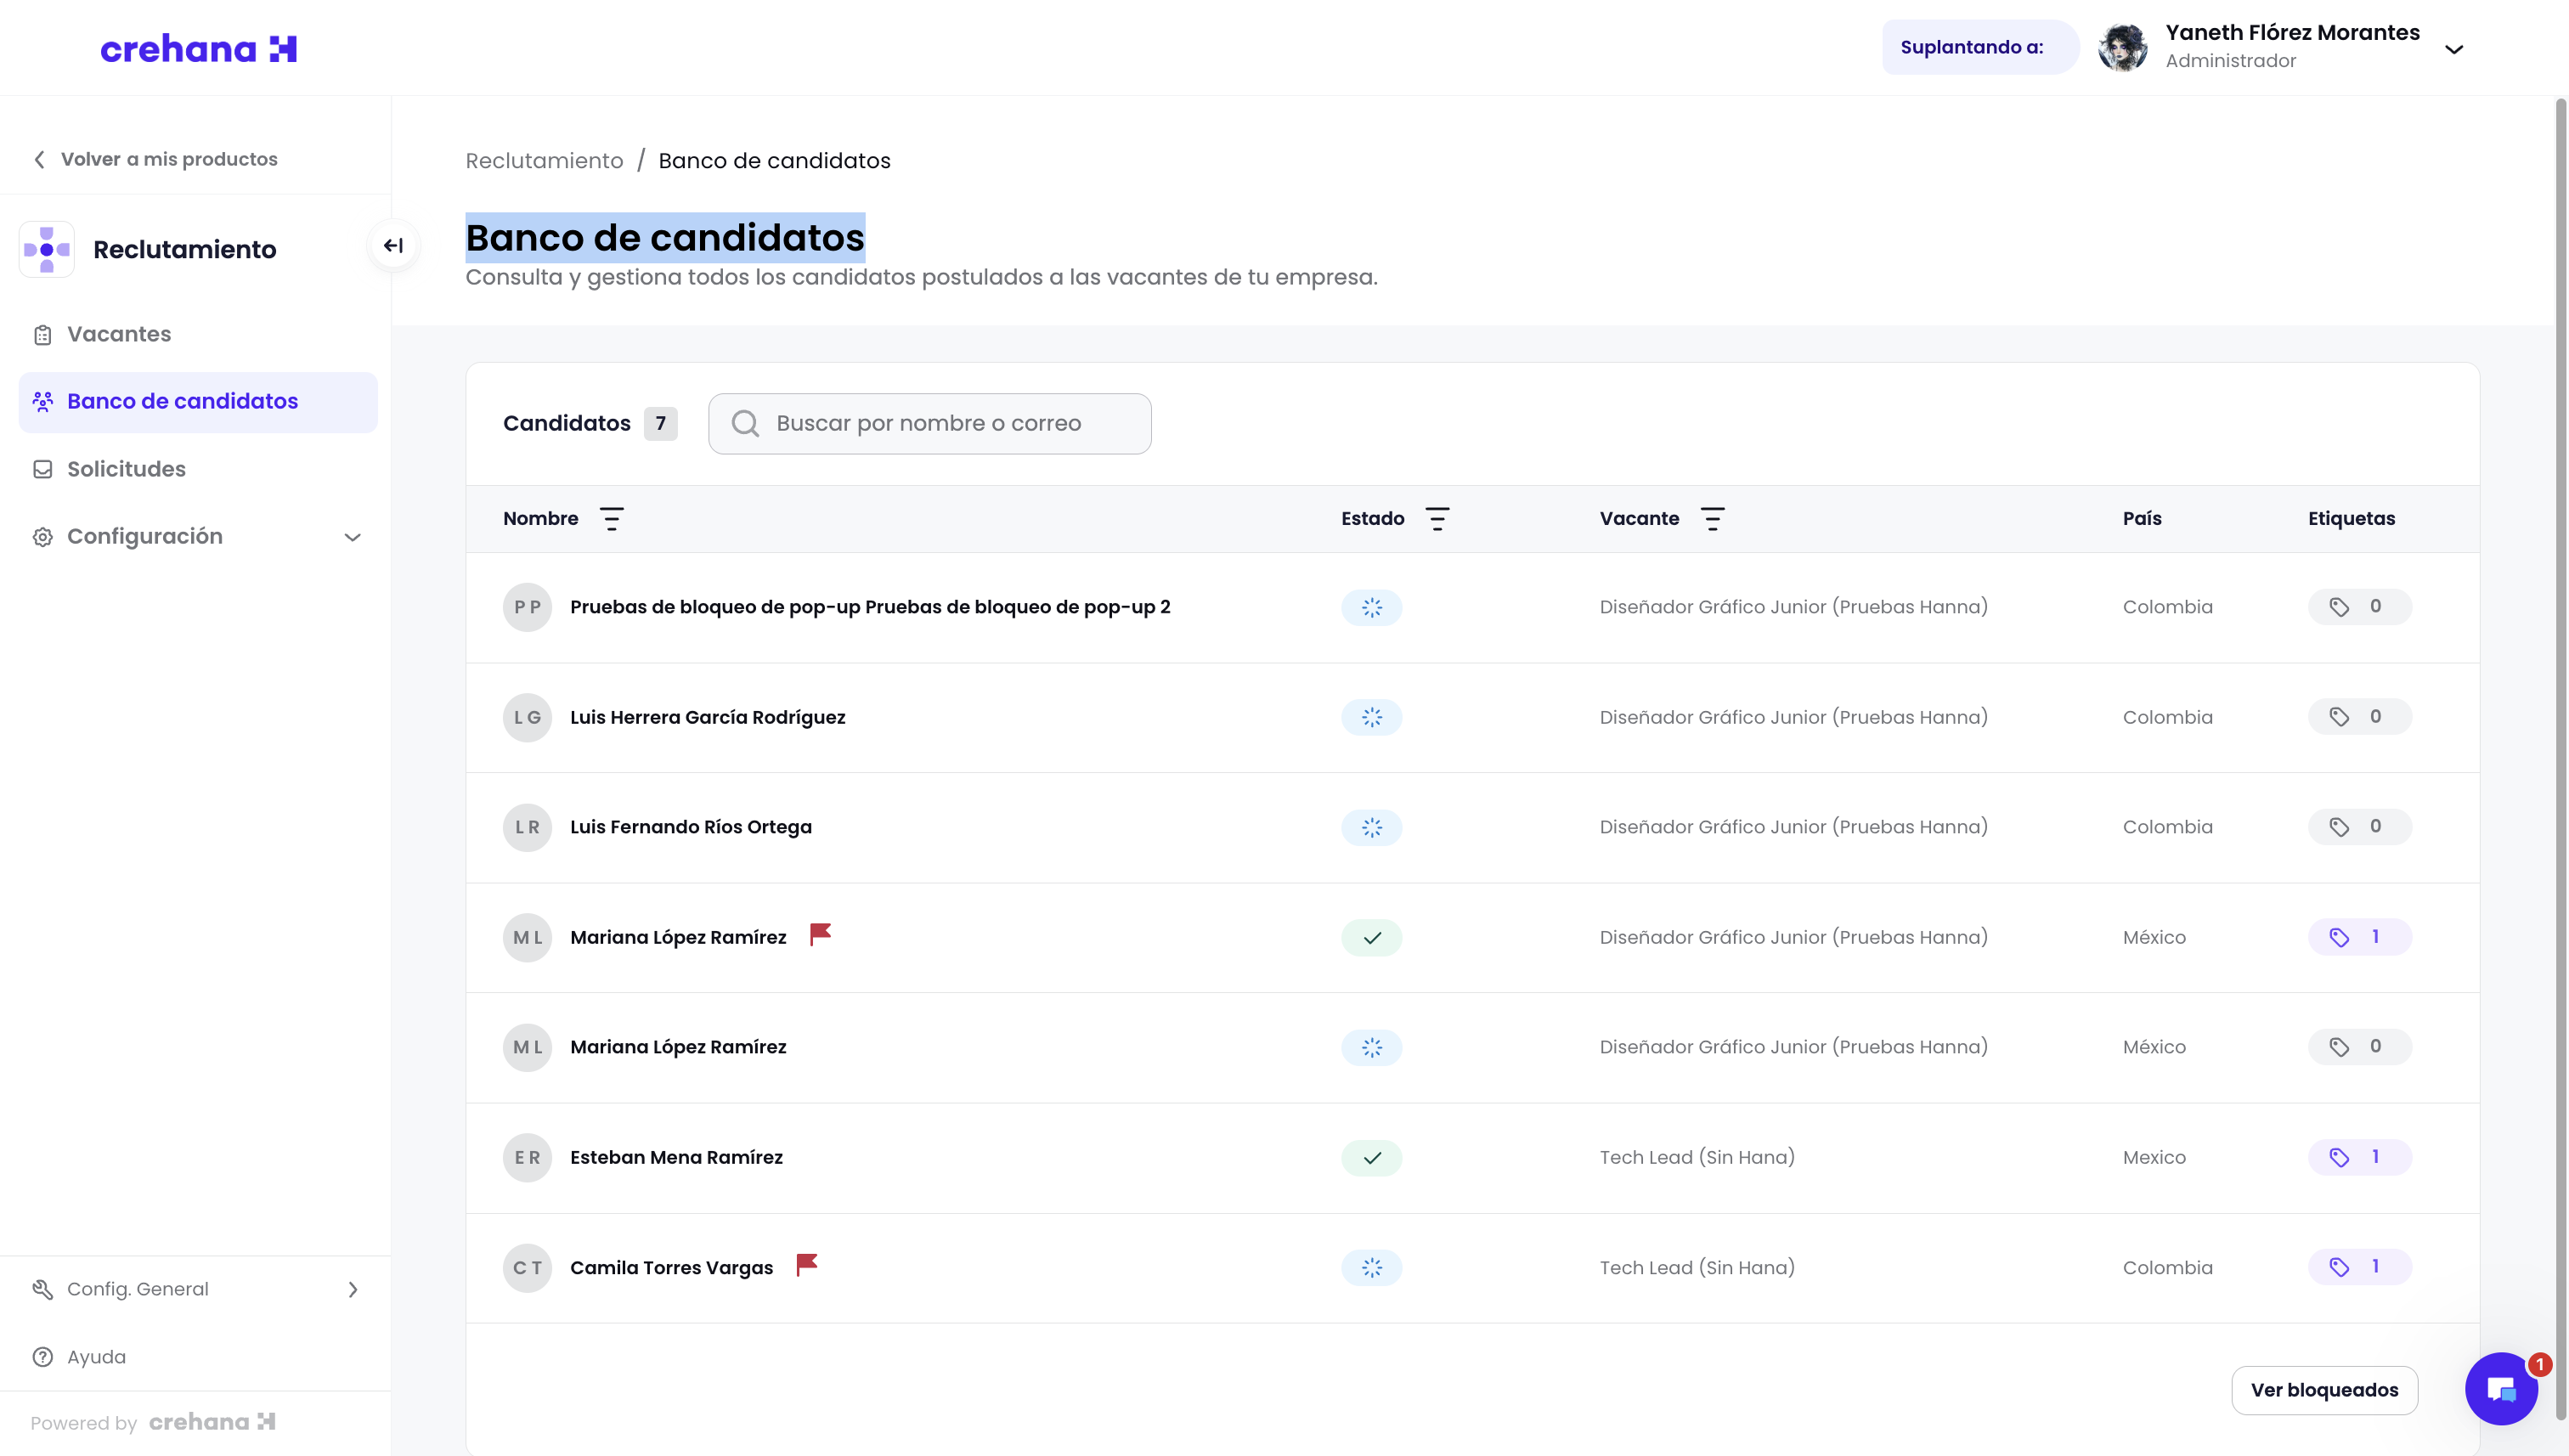Open tags badge for Esteban Mena Ramírez
The width and height of the screenshot is (2569, 1456).
tap(2359, 1157)
